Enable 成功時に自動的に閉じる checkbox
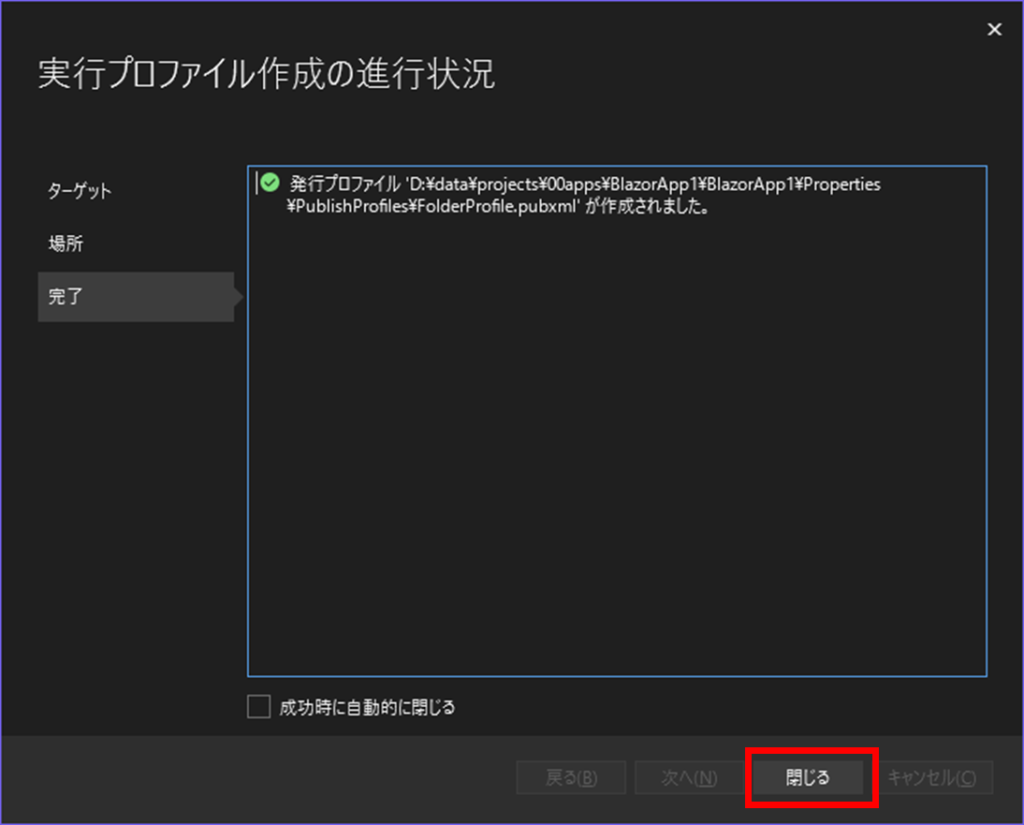The height and width of the screenshot is (825, 1024). click(x=259, y=707)
